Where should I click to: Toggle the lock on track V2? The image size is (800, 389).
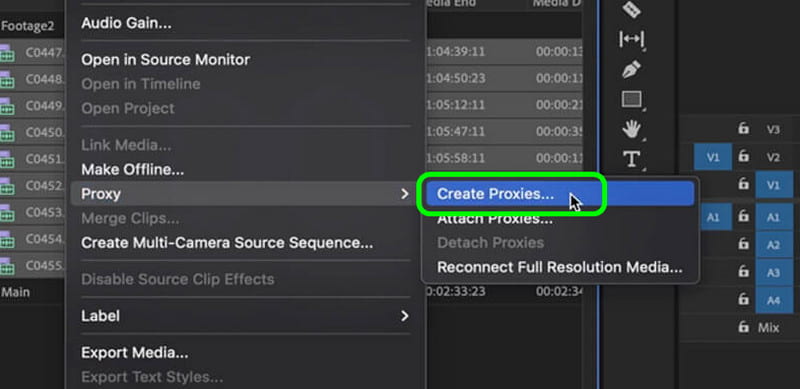tap(743, 156)
